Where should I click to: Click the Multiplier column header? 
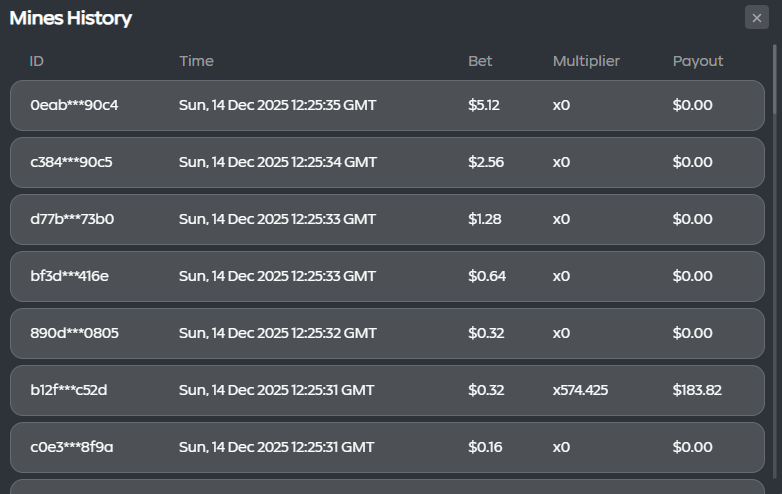[x=586, y=61]
